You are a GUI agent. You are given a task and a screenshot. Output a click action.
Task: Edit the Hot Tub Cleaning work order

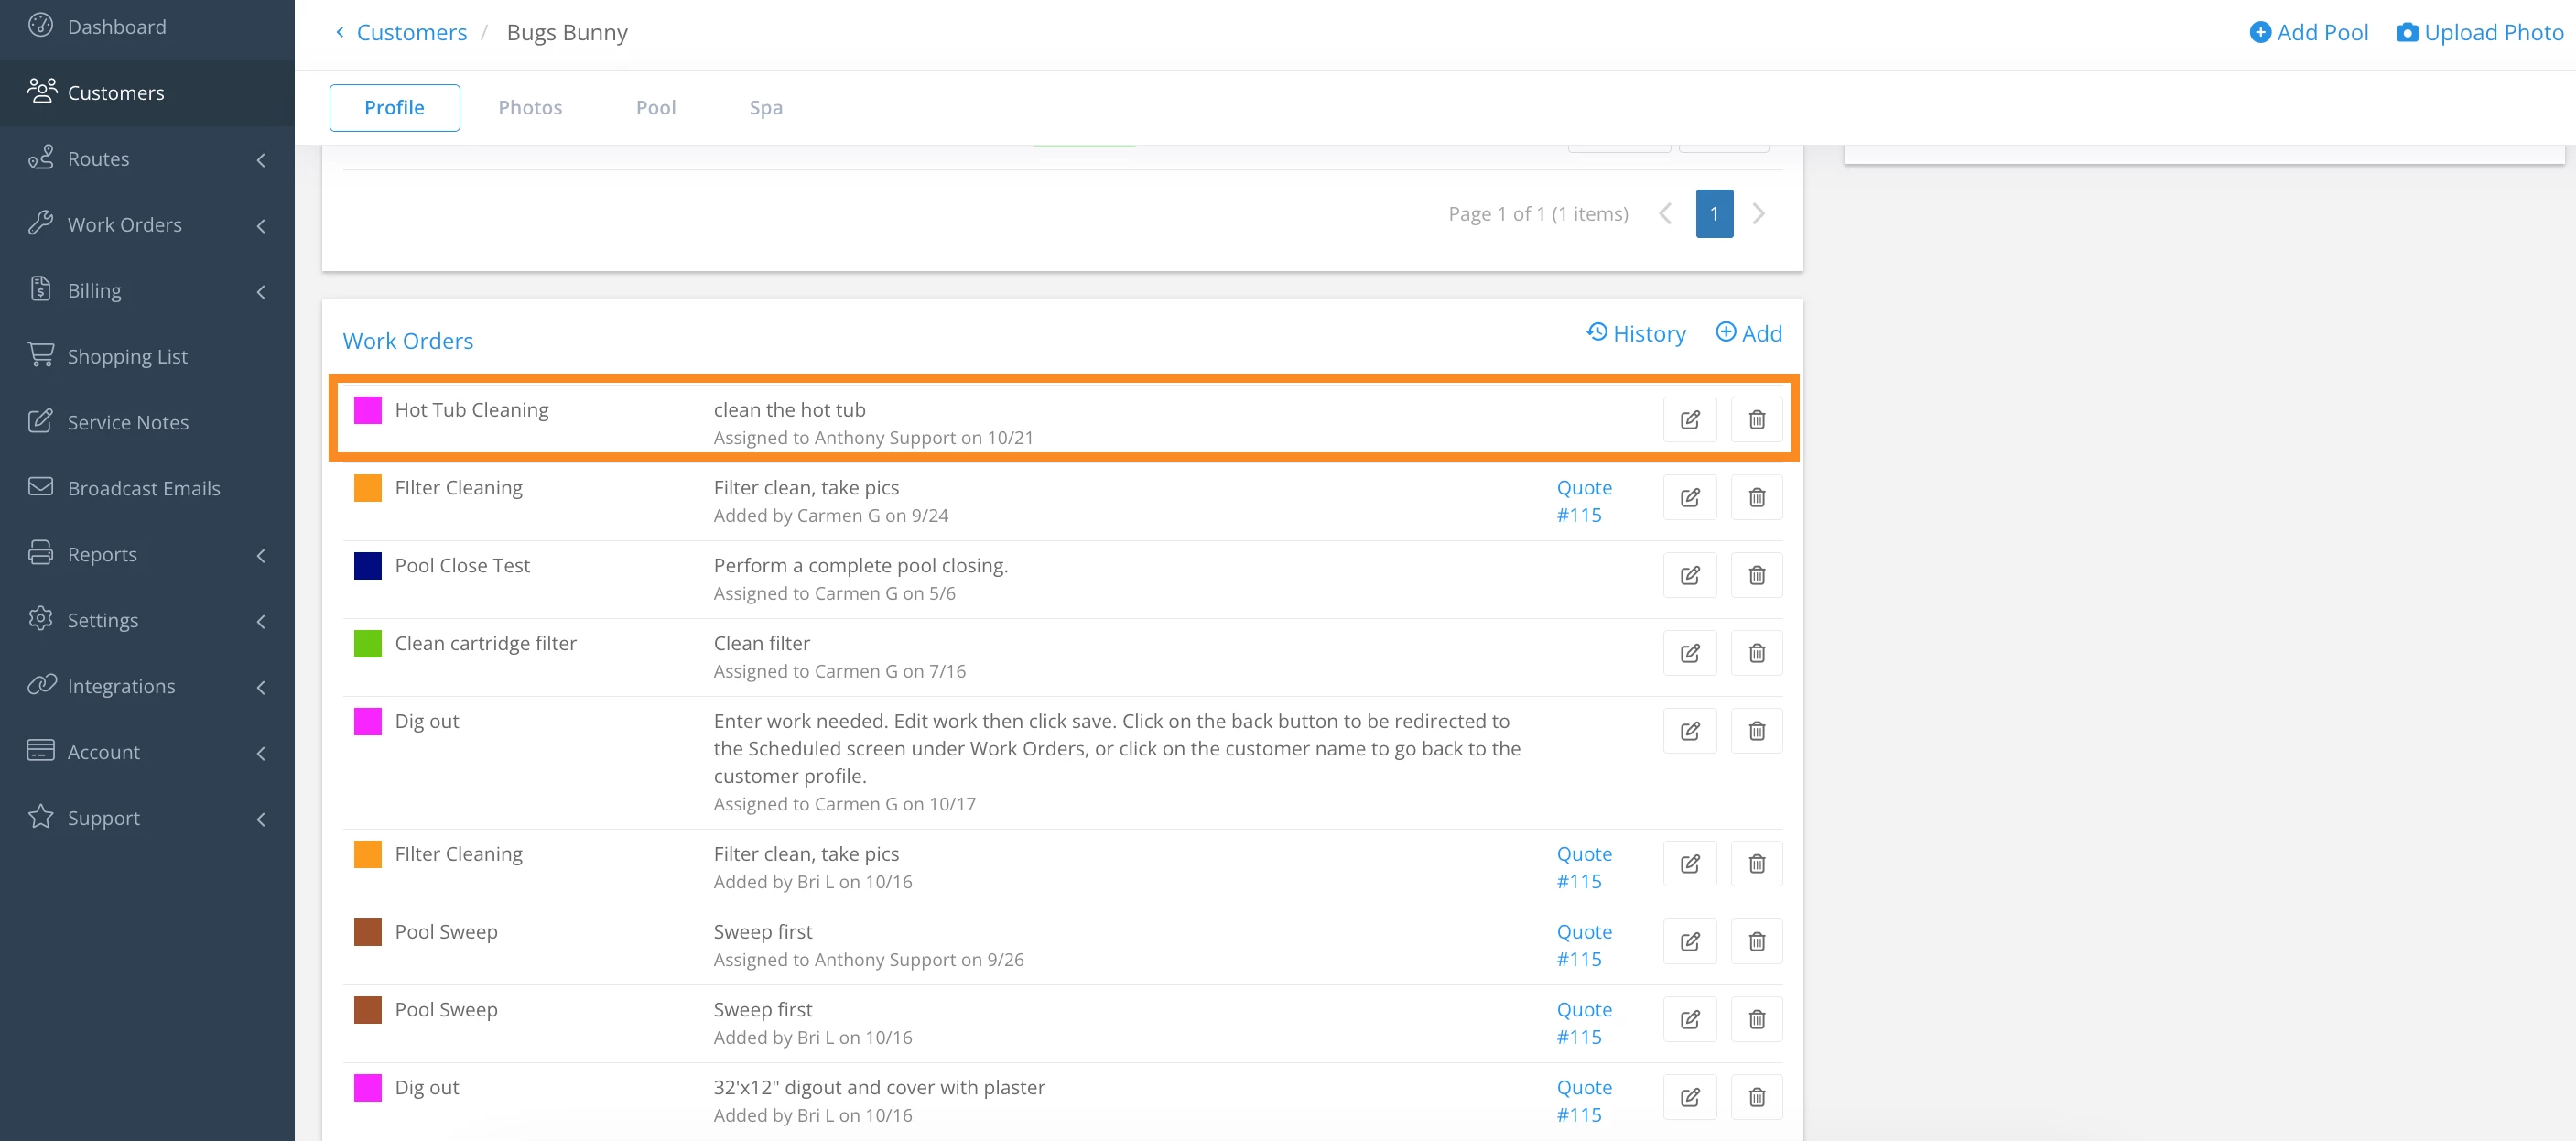point(1689,420)
